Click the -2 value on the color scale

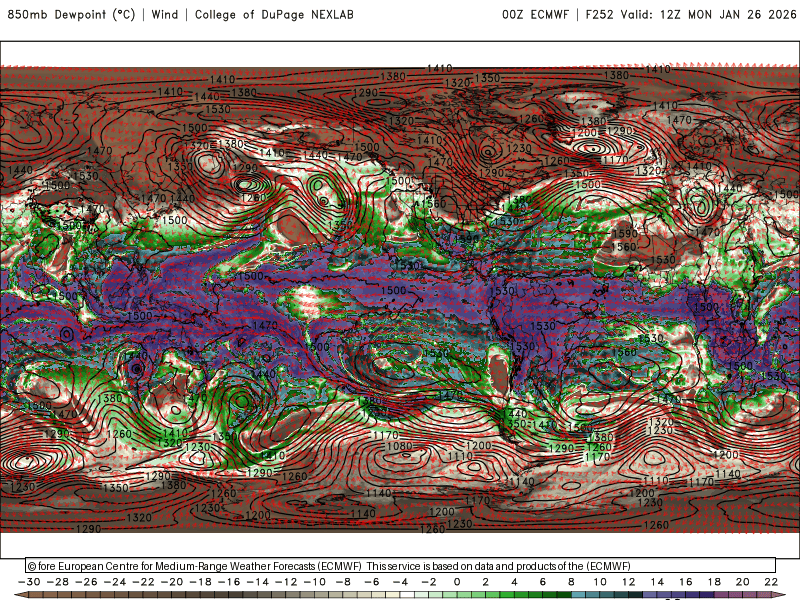click(429, 582)
